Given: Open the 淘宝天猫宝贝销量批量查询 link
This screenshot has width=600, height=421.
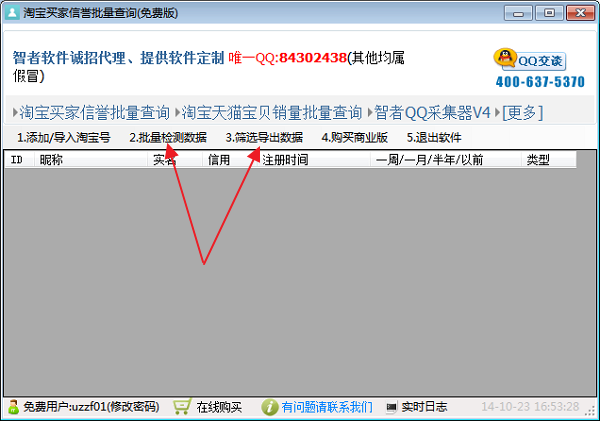Looking at the screenshot, I should [272, 113].
